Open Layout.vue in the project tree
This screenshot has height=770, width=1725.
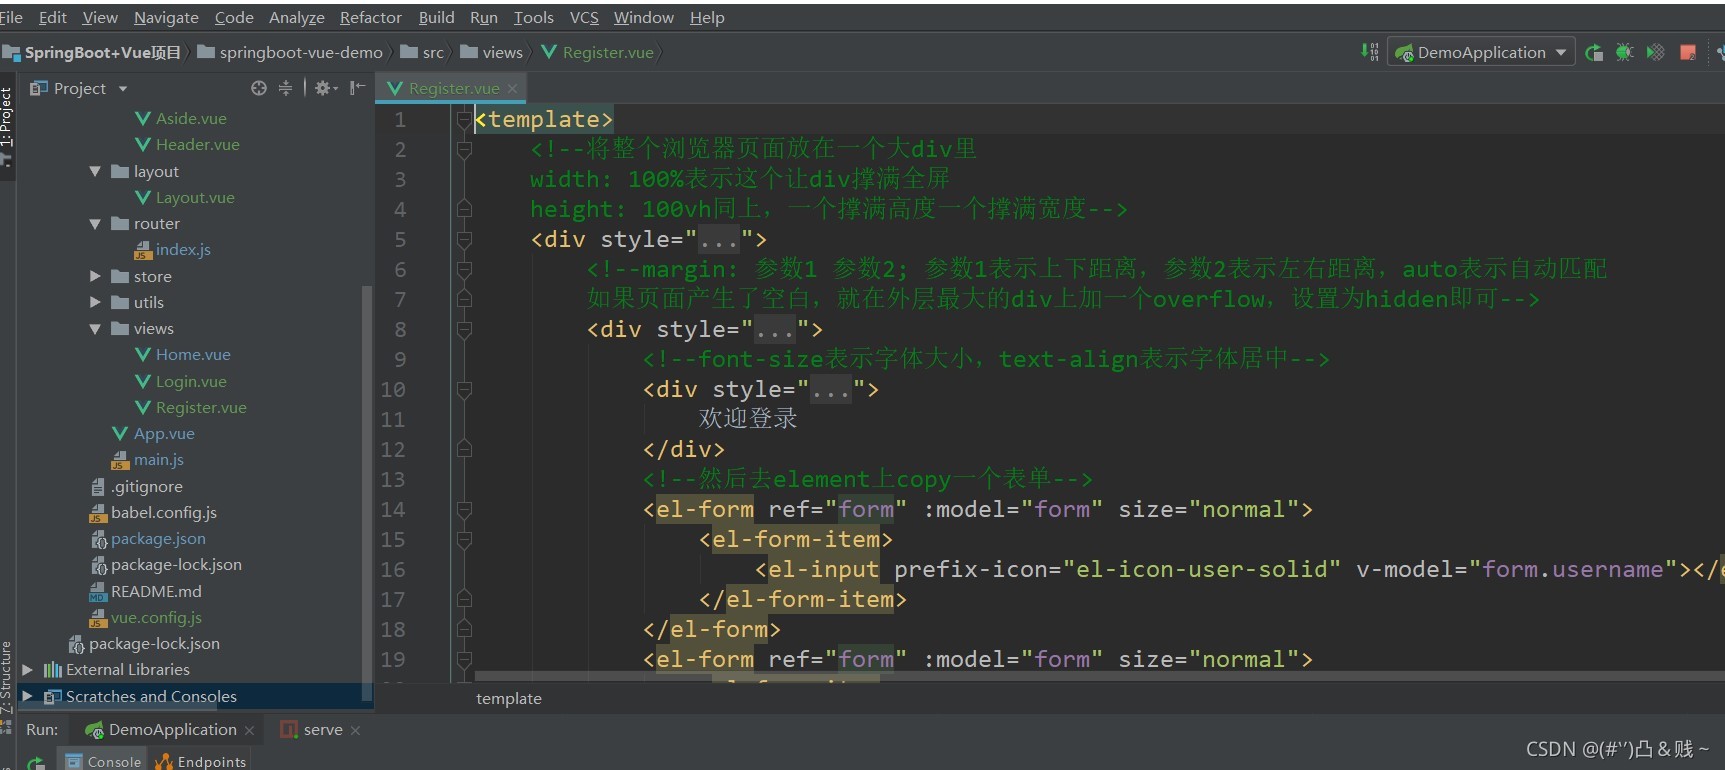[185, 197]
